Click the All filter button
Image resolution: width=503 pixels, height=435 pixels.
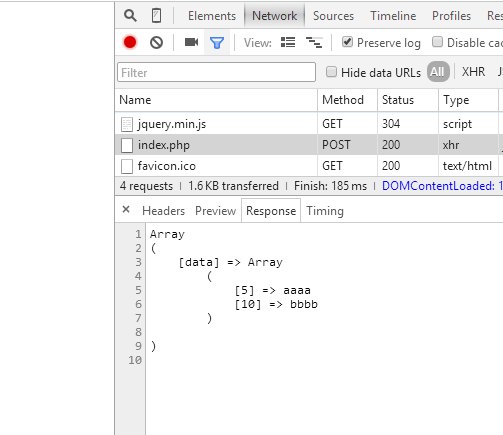(438, 72)
